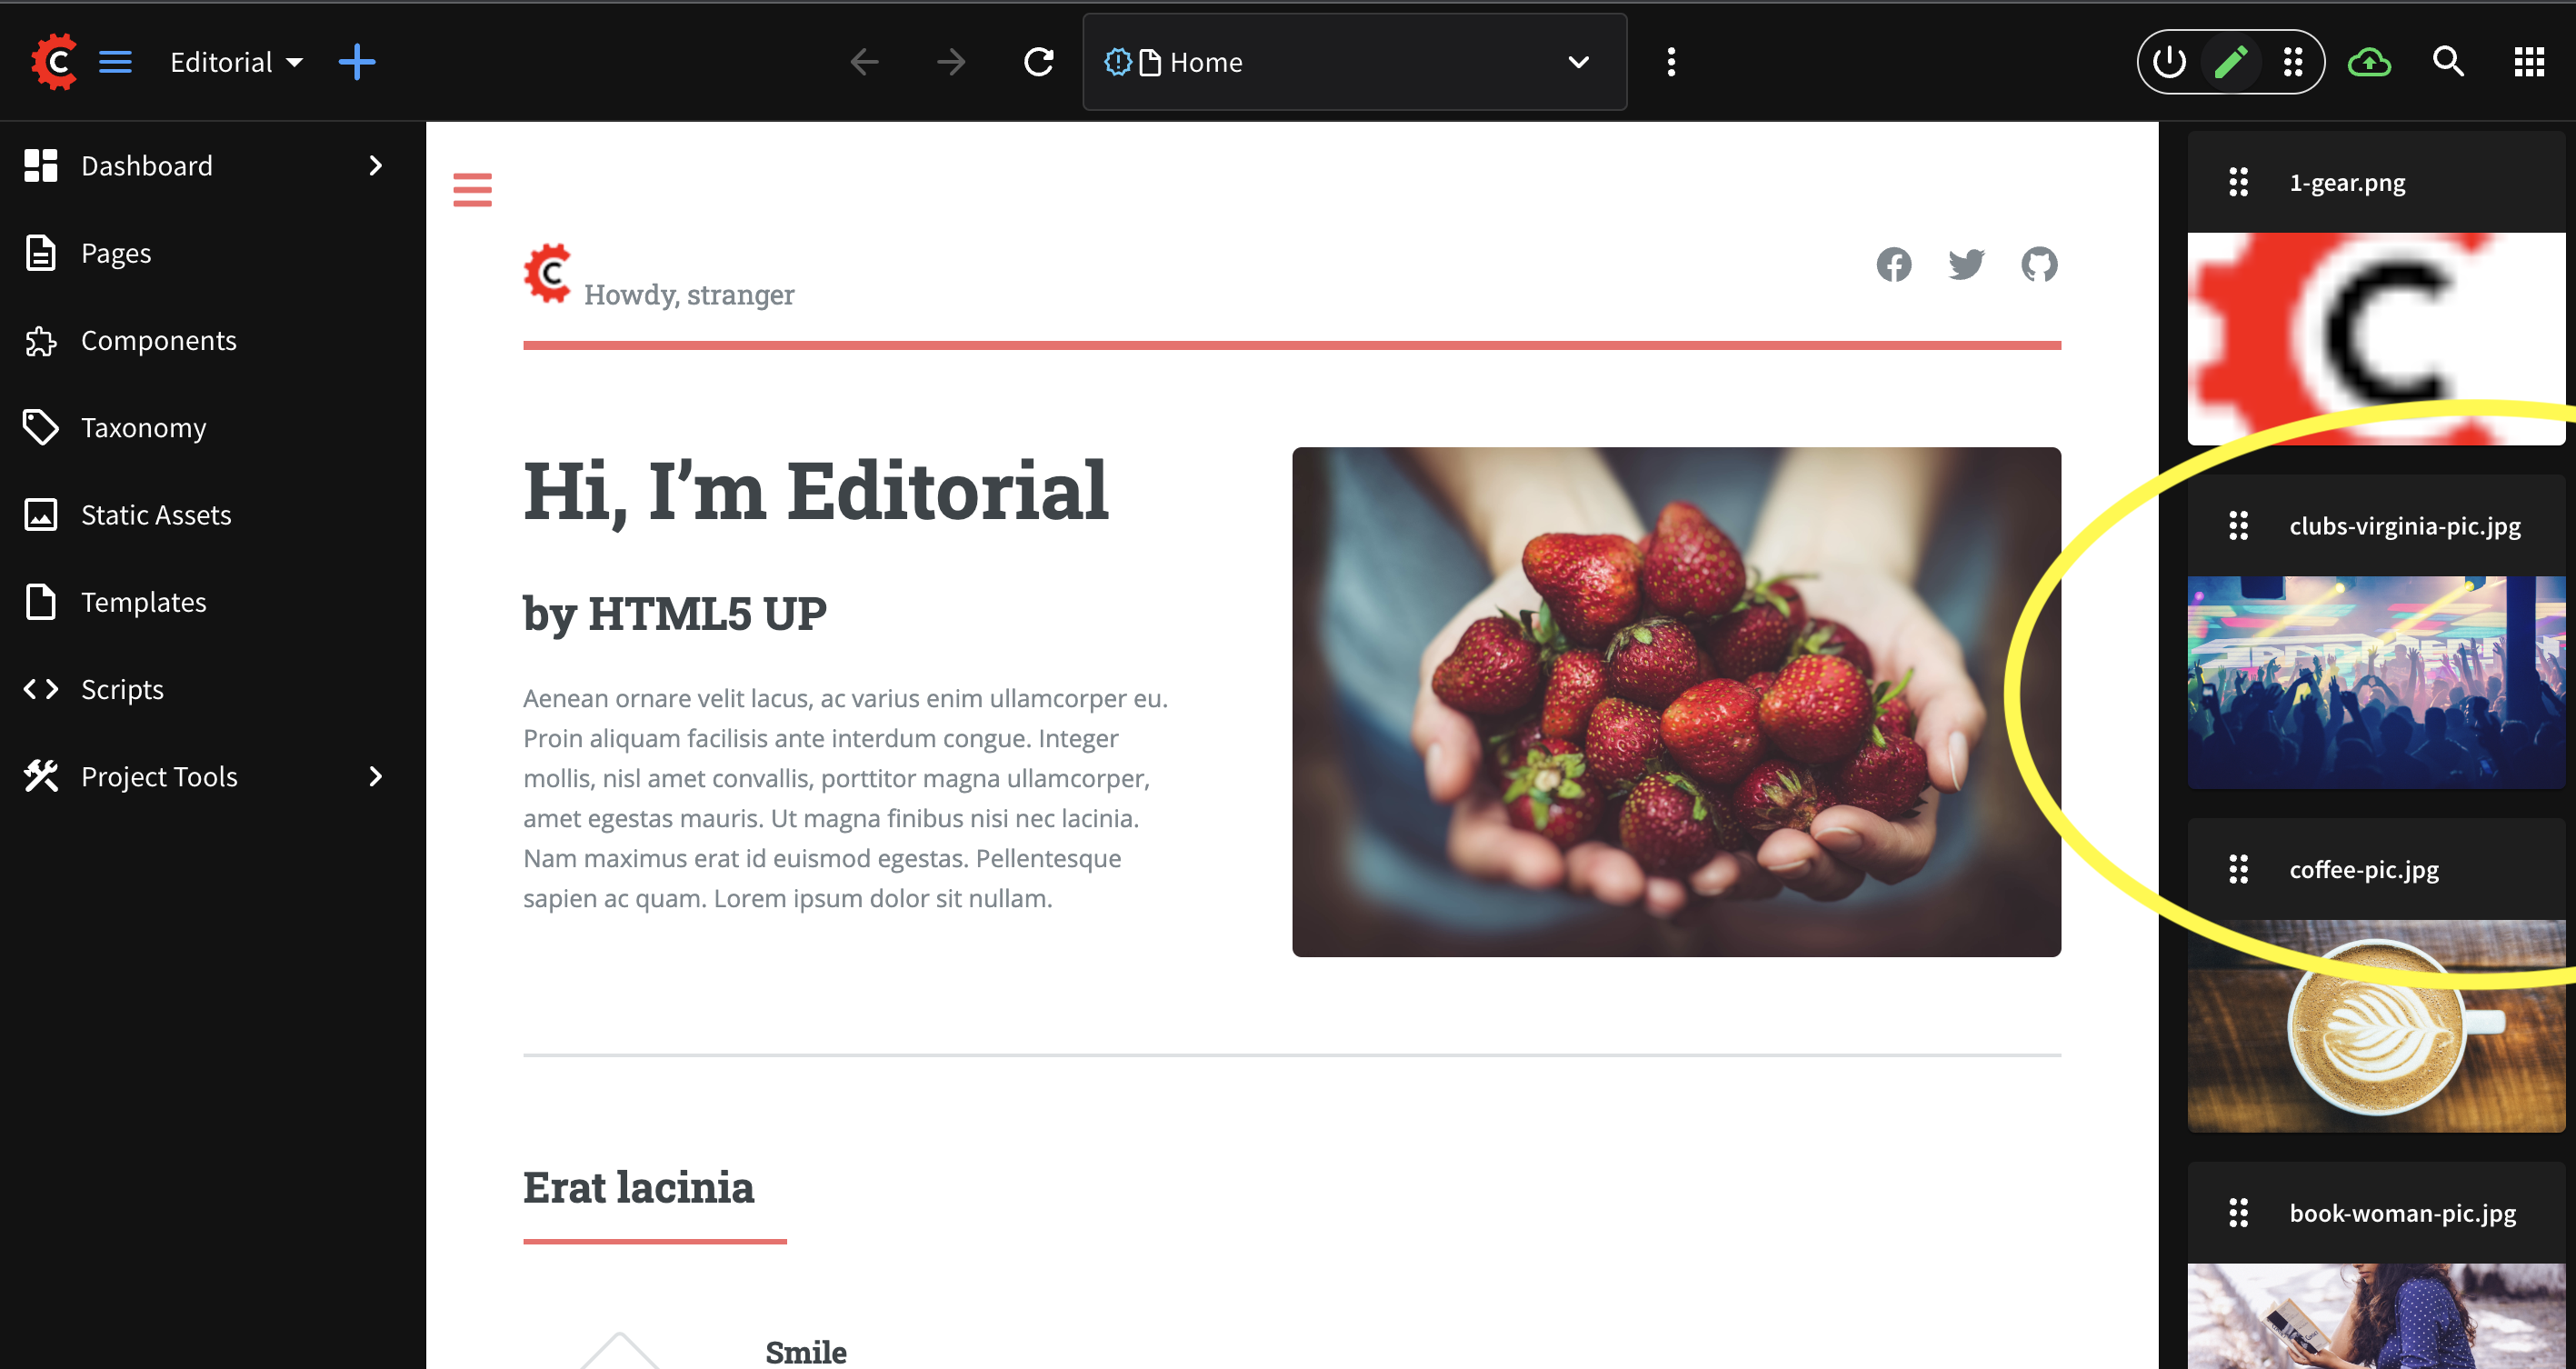
Task: Open the publish cloud status icon
Action: (2369, 62)
